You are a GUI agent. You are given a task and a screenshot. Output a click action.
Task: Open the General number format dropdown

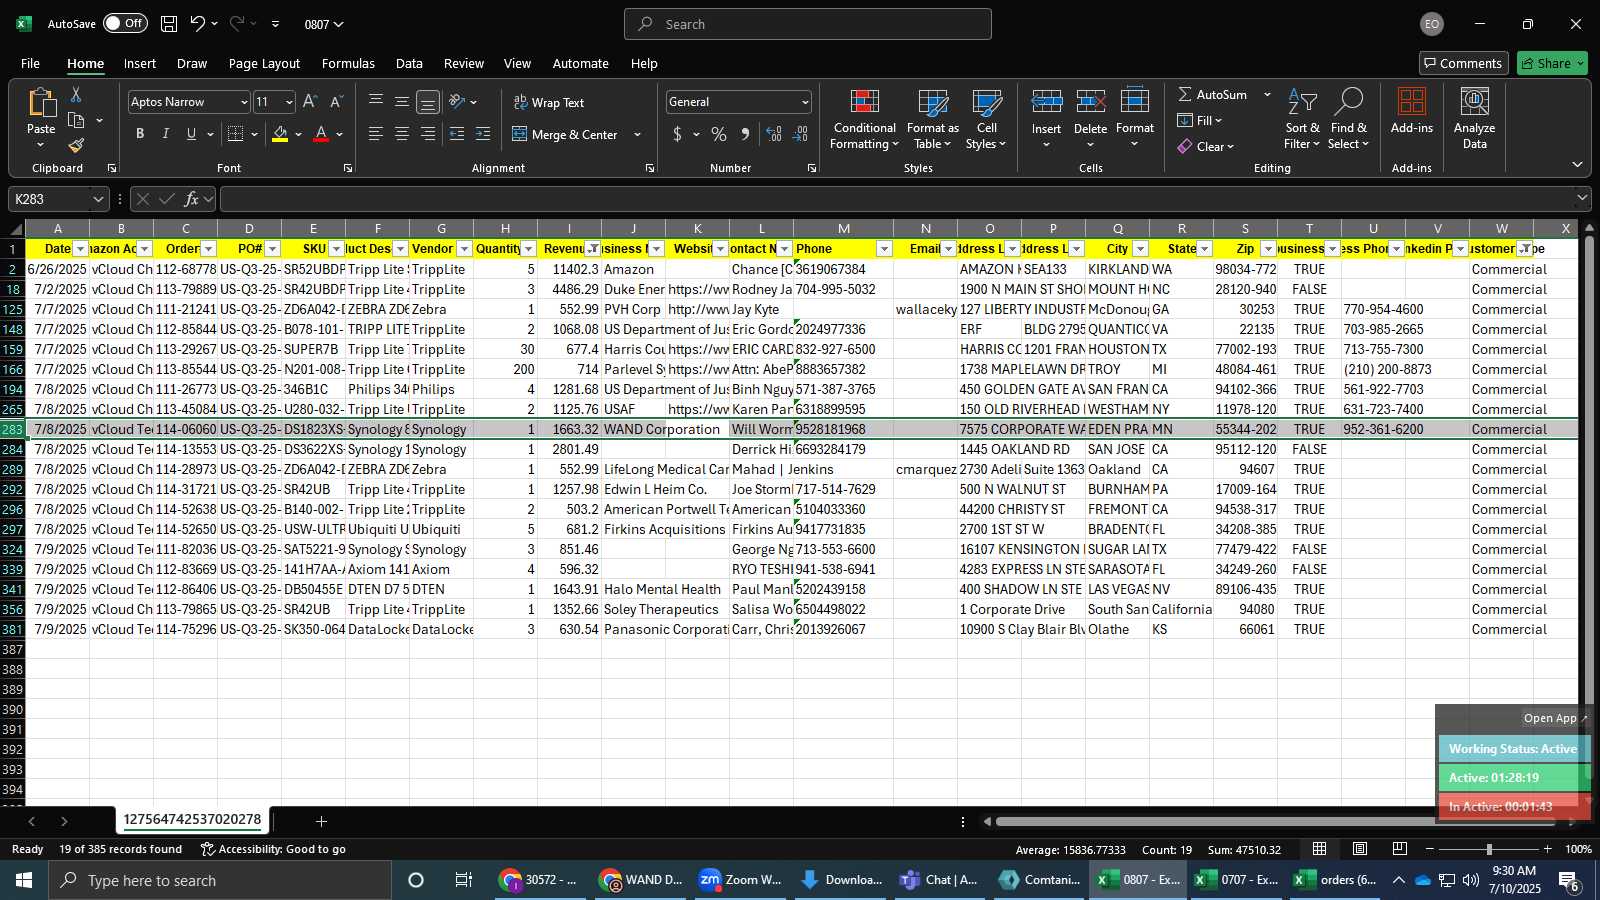click(805, 102)
